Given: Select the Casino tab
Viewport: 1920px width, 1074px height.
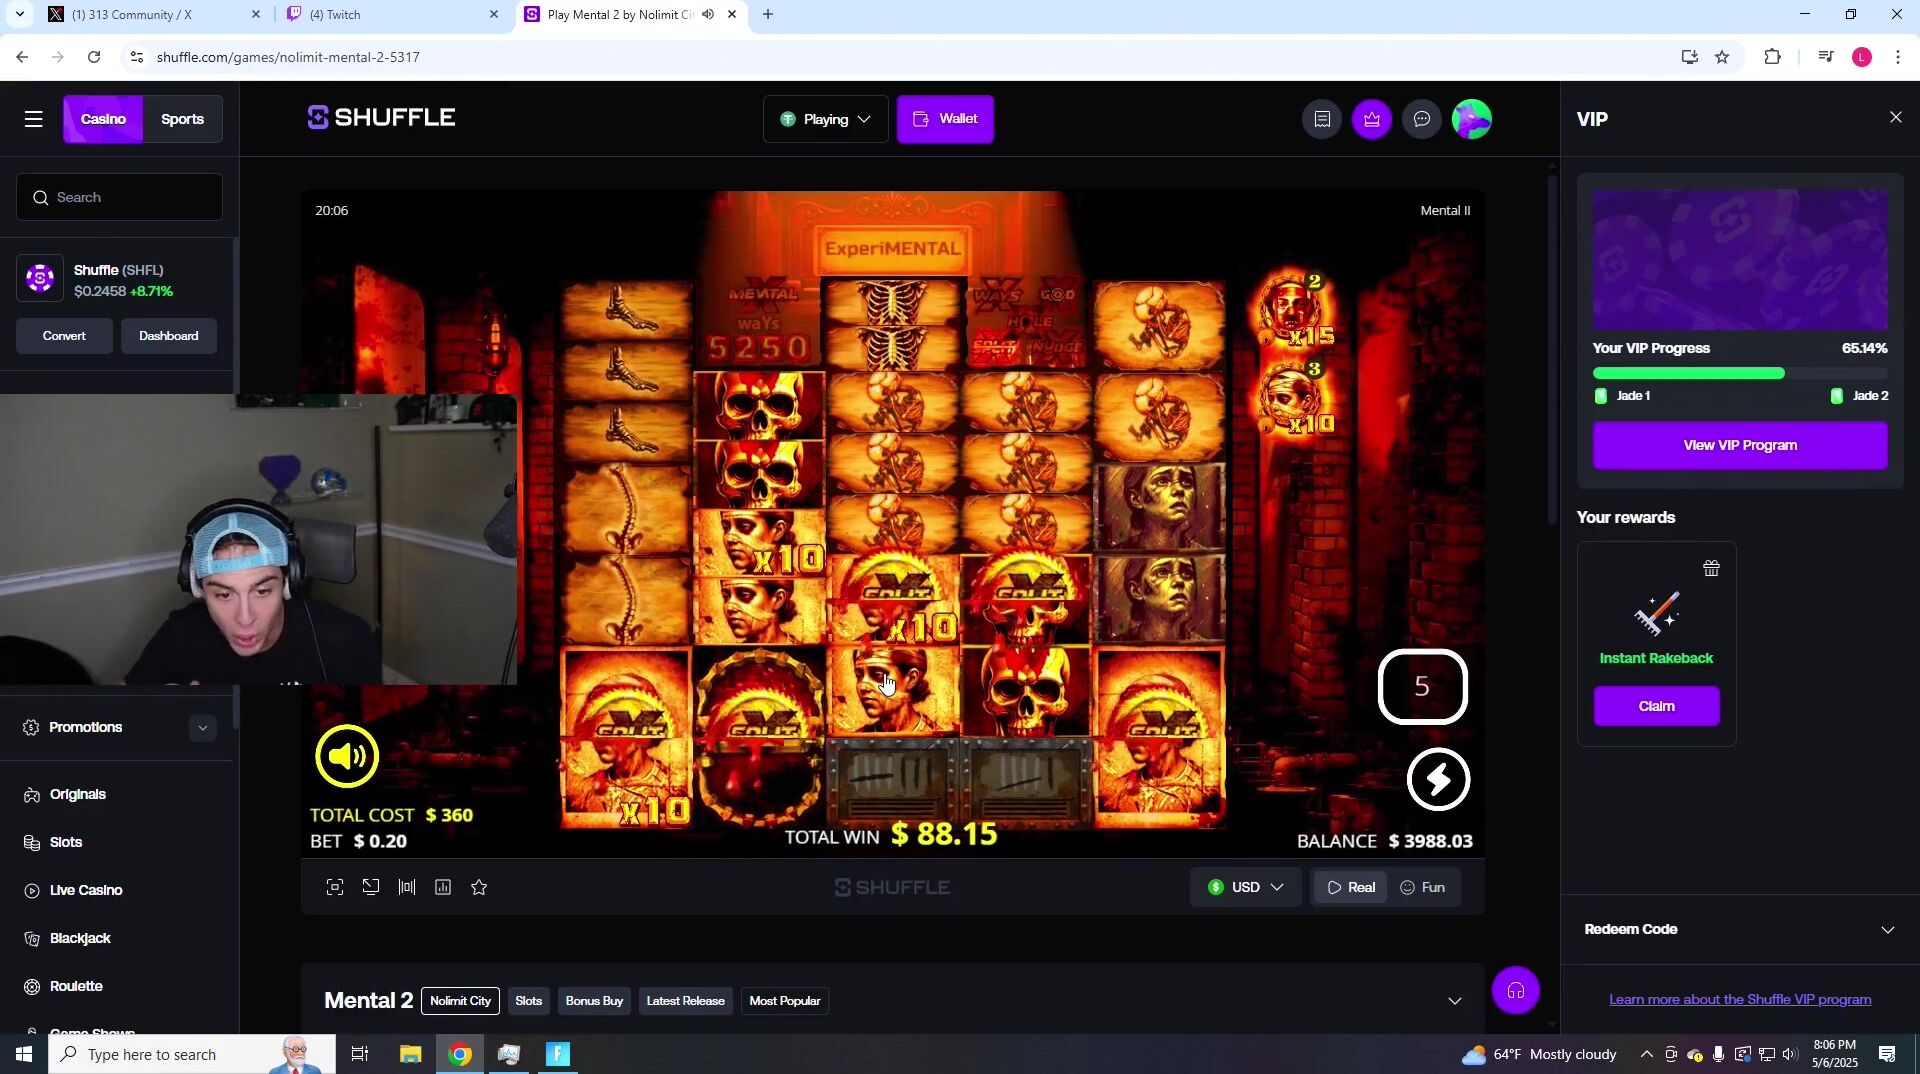Looking at the screenshot, I should click(103, 119).
